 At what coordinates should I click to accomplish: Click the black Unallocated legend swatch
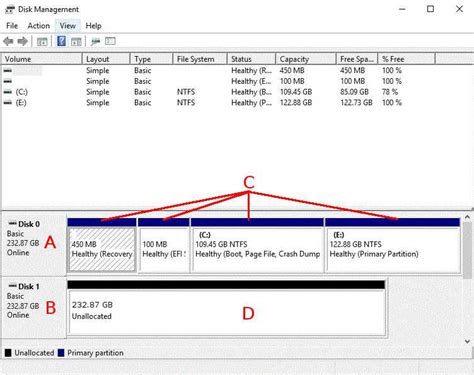pyautogui.click(x=8, y=353)
